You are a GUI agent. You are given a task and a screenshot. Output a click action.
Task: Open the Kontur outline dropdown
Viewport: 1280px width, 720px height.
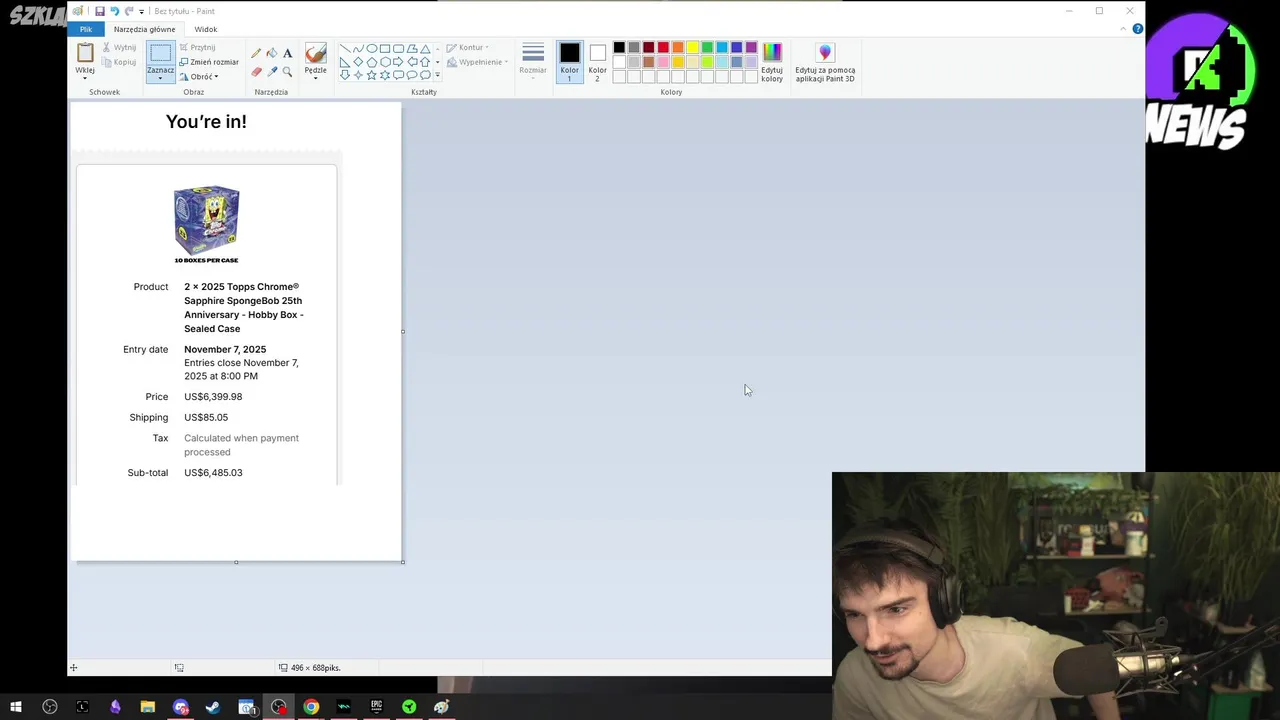(468, 47)
